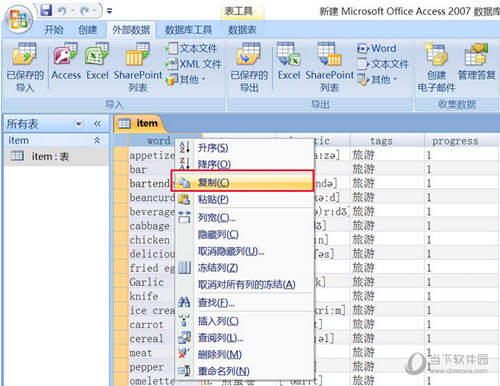Save using the quick access floppy icon
Screen dimensions: 500x386
[x=46, y=10]
